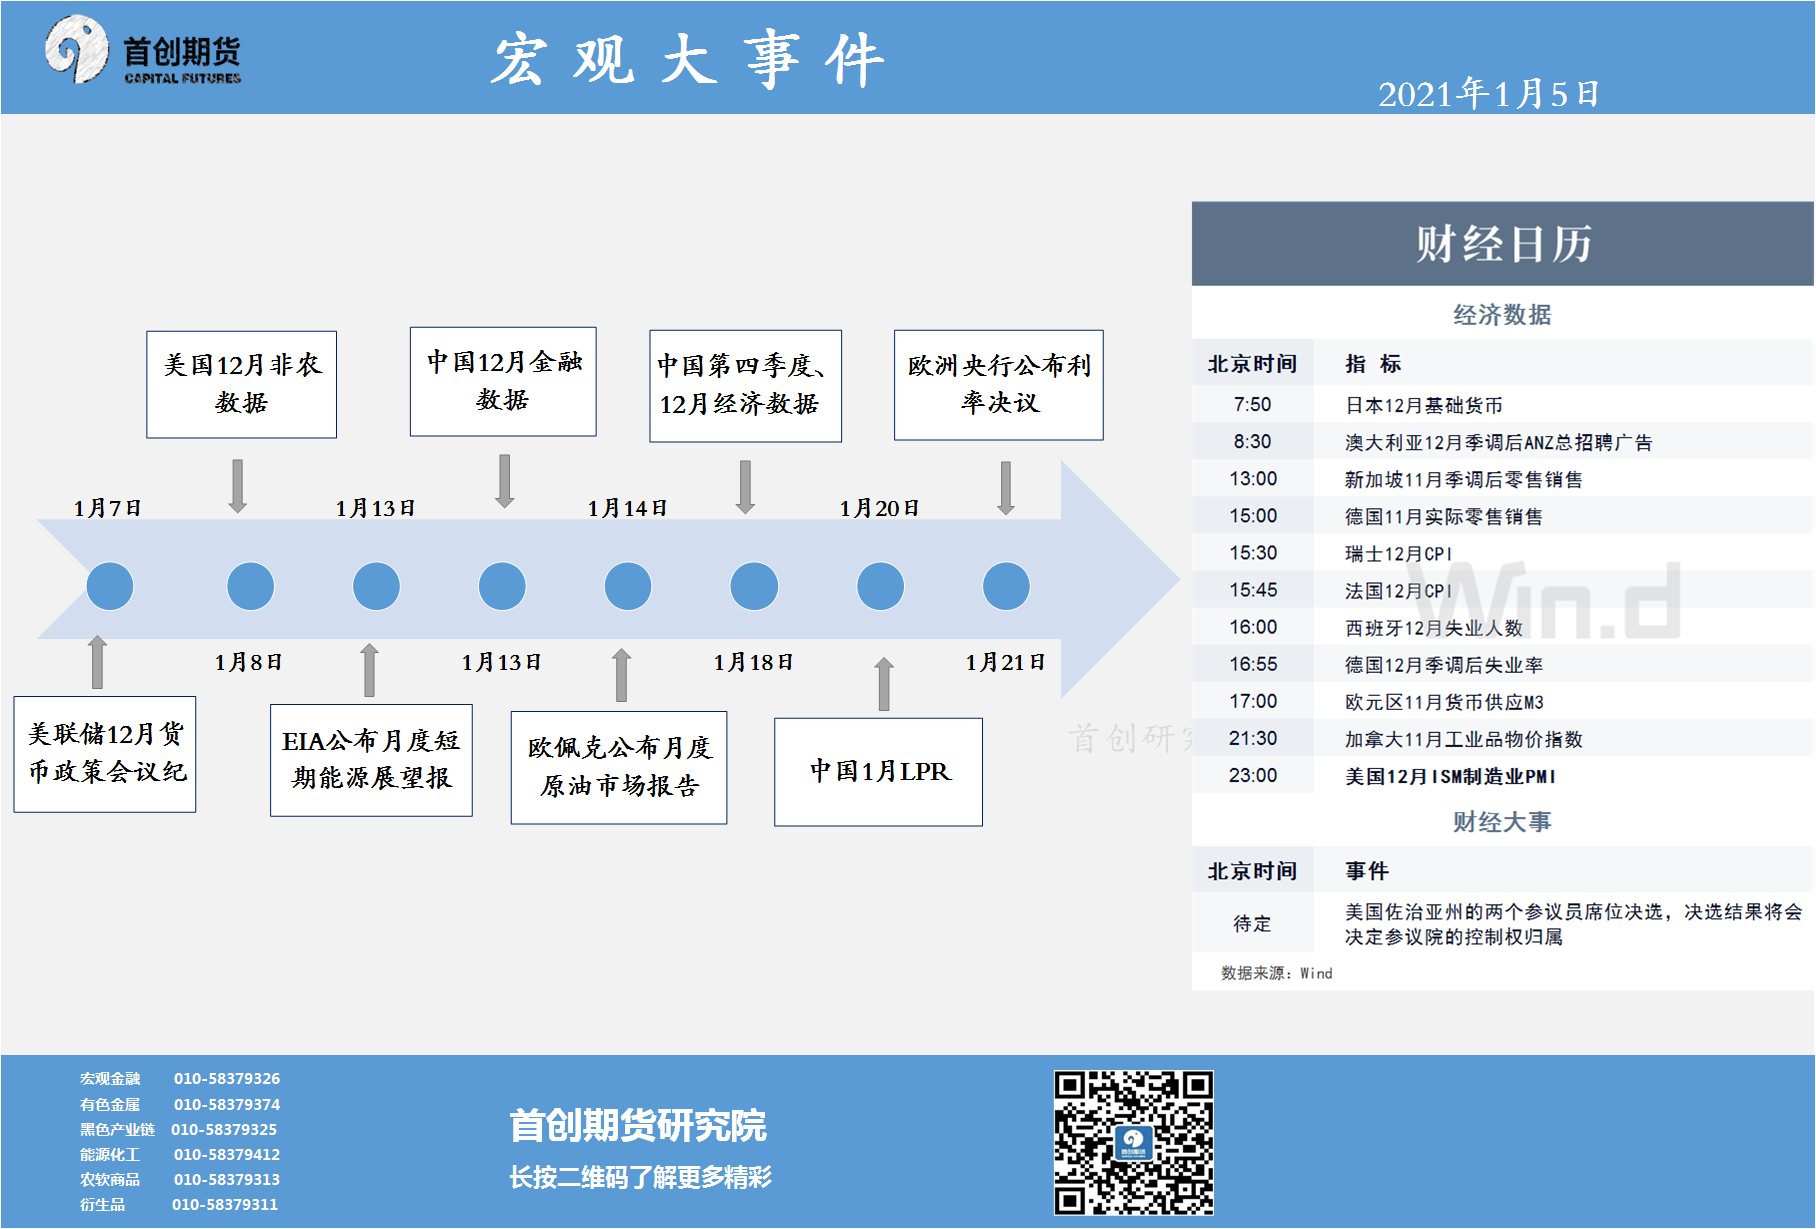1816x1229 pixels.
Task: Click the 美国12月ISM制造业PMI row
Action: [x=1502, y=775]
